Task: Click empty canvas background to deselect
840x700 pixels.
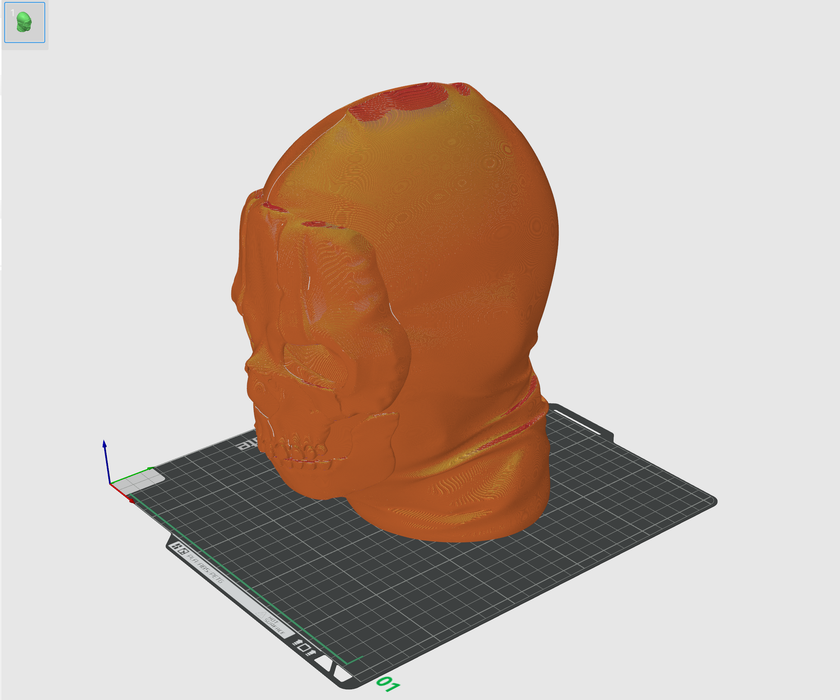Action: pos(700,150)
